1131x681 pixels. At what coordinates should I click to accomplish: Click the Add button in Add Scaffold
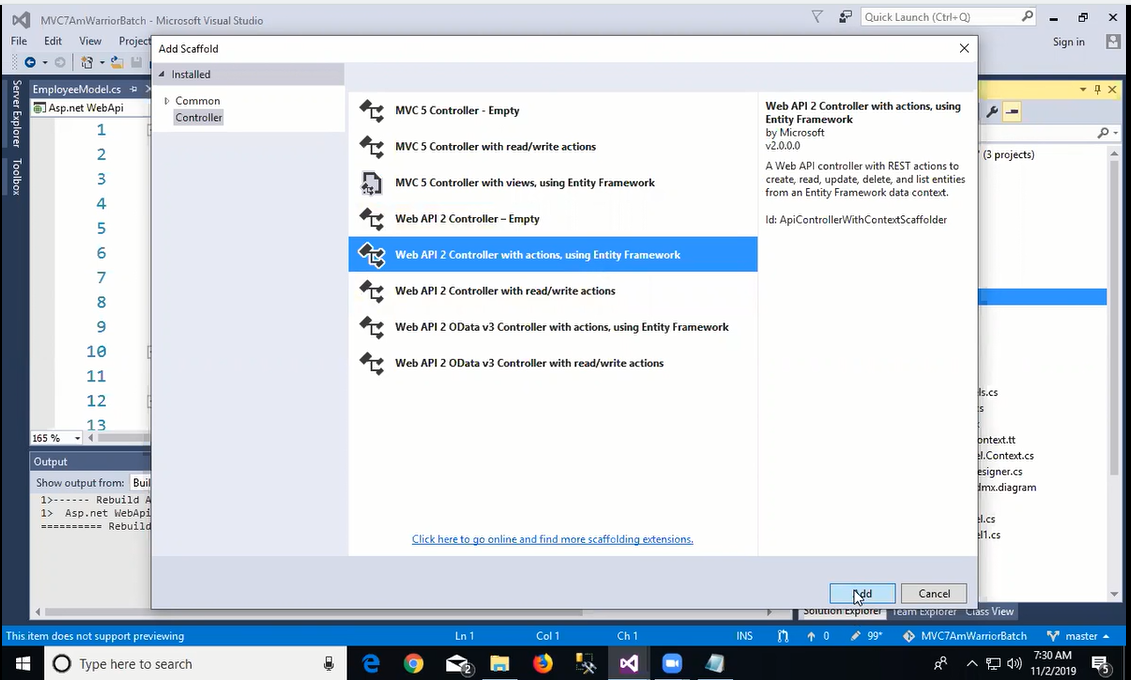coord(862,594)
